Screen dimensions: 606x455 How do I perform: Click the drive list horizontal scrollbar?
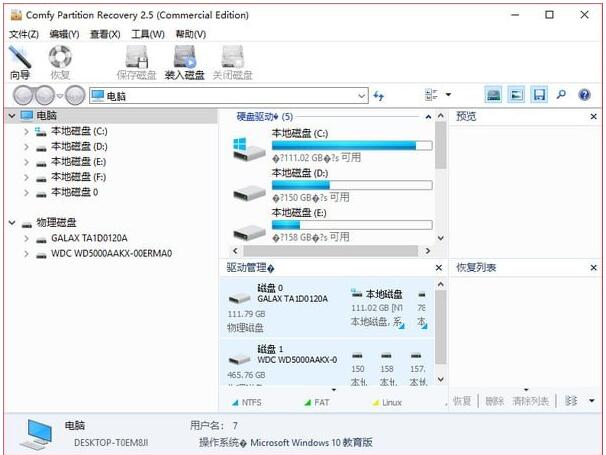click(x=331, y=251)
